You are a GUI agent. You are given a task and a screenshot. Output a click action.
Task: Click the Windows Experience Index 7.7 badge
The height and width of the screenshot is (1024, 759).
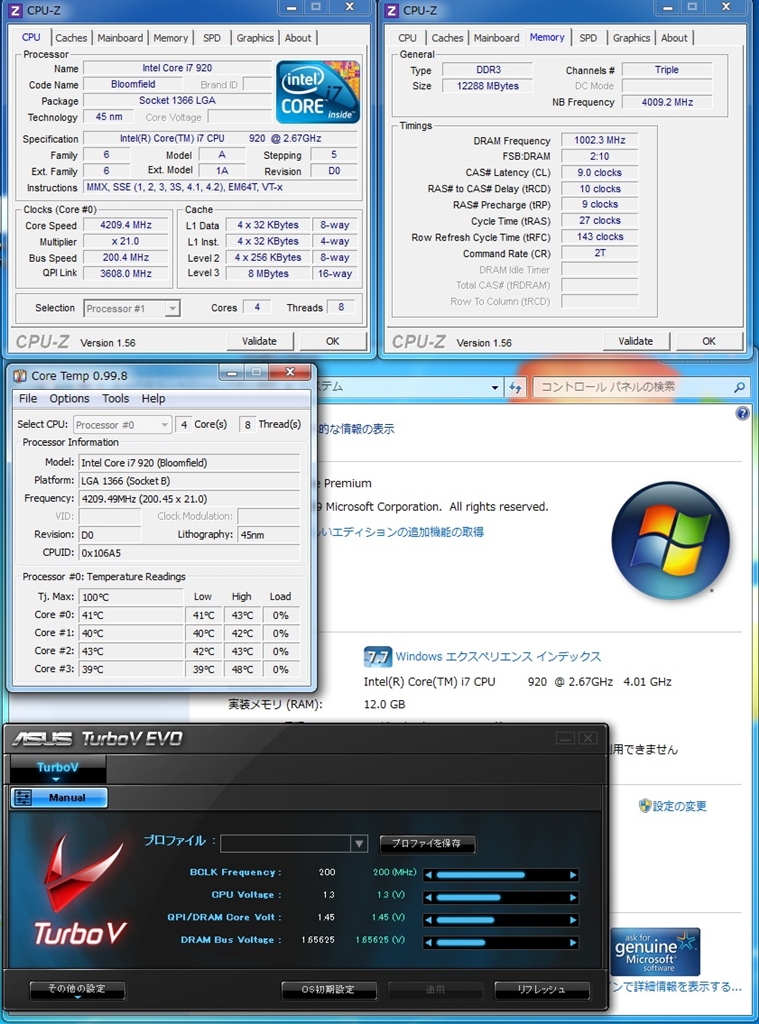[377, 656]
